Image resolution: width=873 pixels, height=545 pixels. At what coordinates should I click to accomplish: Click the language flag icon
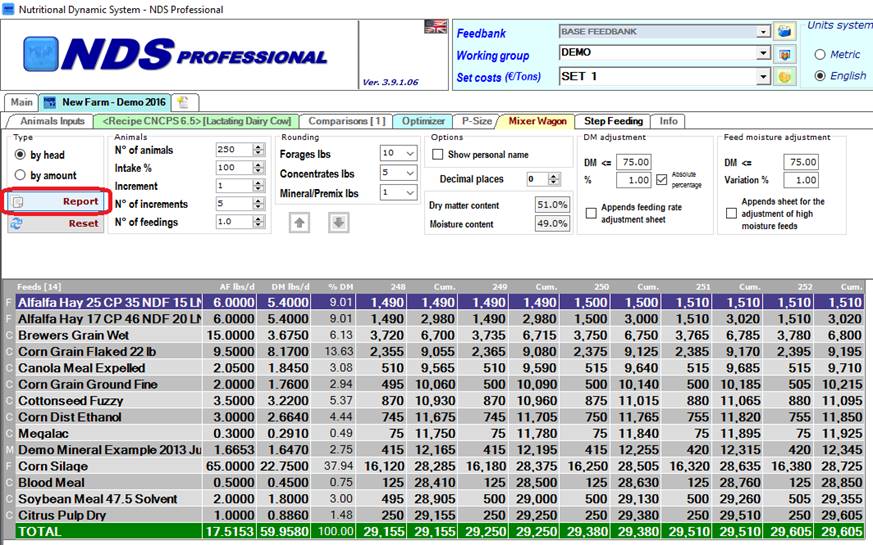(435, 26)
